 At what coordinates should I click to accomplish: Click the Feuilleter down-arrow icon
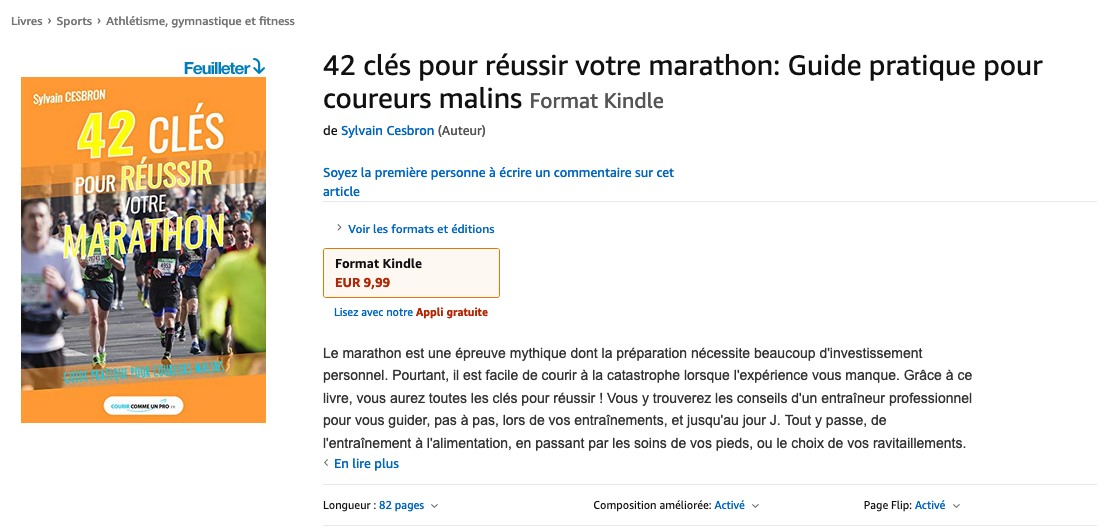pos(259,67)
